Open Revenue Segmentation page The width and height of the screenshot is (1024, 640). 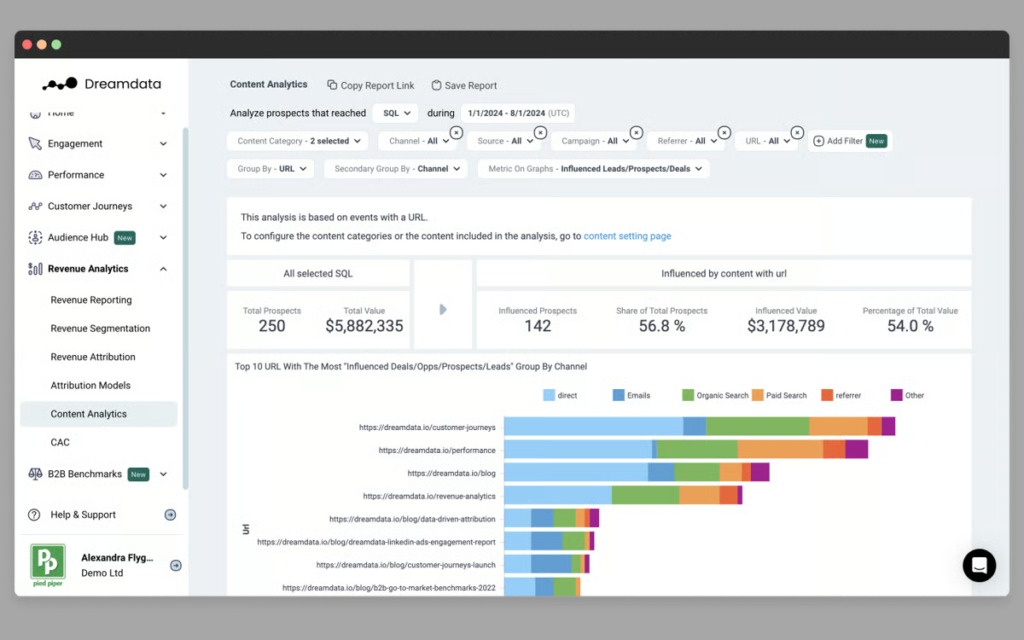[101, 328]
